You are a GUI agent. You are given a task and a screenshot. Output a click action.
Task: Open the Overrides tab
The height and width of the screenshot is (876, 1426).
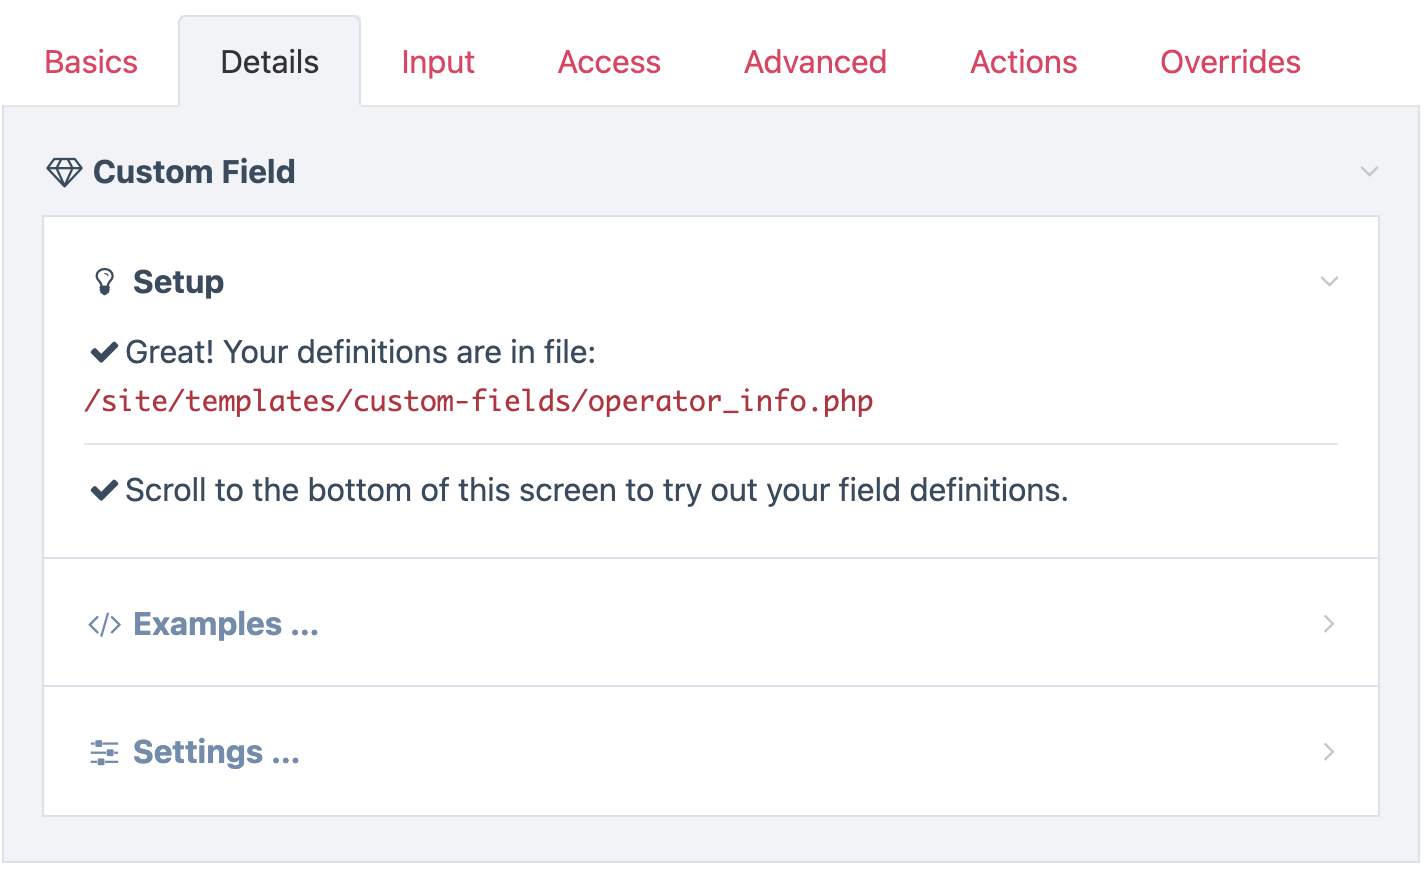pos(1230,62)
